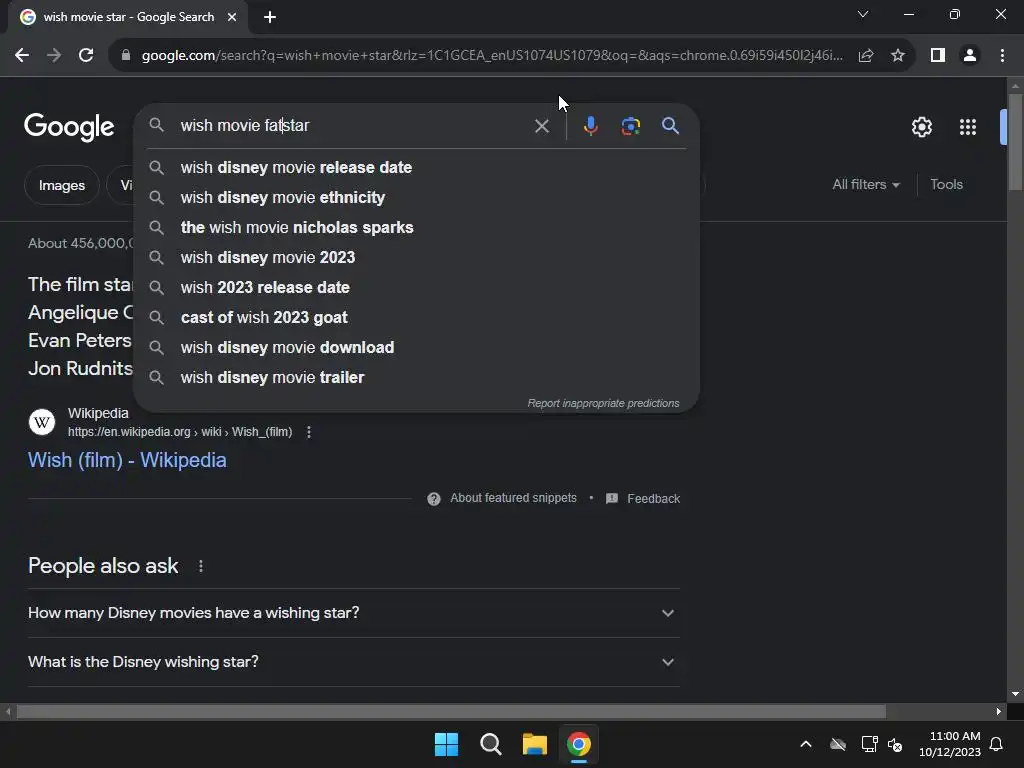1024x768 pixels.
Task: Click inside the 'wish movie fatstar' search field
Action: (353, 125)
